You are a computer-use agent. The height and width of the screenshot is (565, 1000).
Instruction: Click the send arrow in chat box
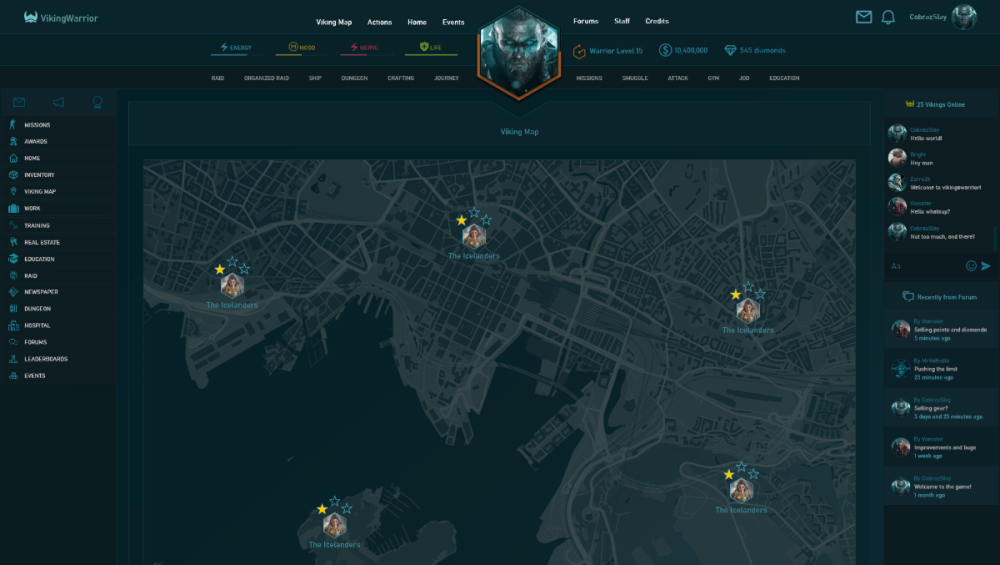tap(985, 266)
